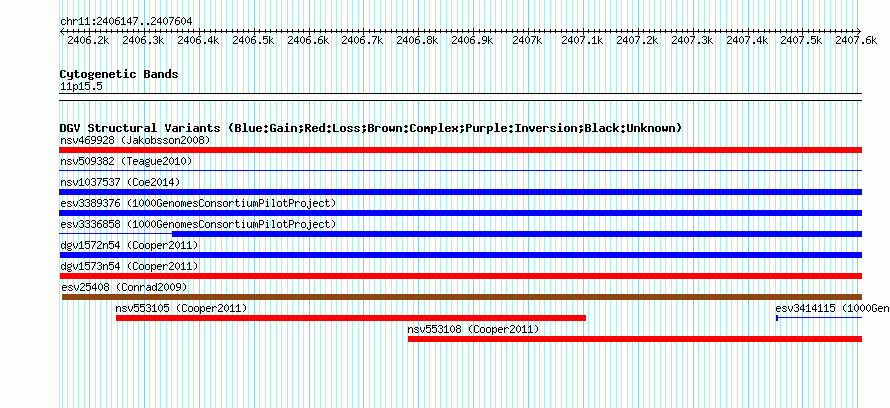
Task: Click the thin blue esv3414115 track line
Action: (819, 318)
